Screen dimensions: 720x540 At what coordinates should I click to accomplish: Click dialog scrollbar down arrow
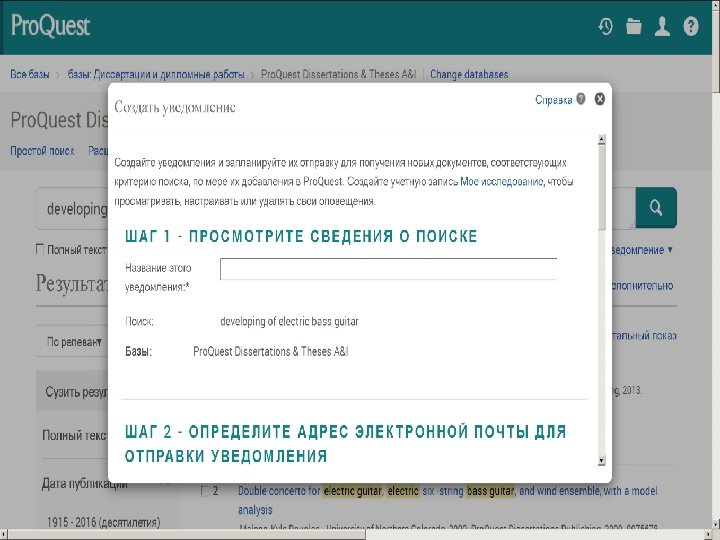(602, 460)
